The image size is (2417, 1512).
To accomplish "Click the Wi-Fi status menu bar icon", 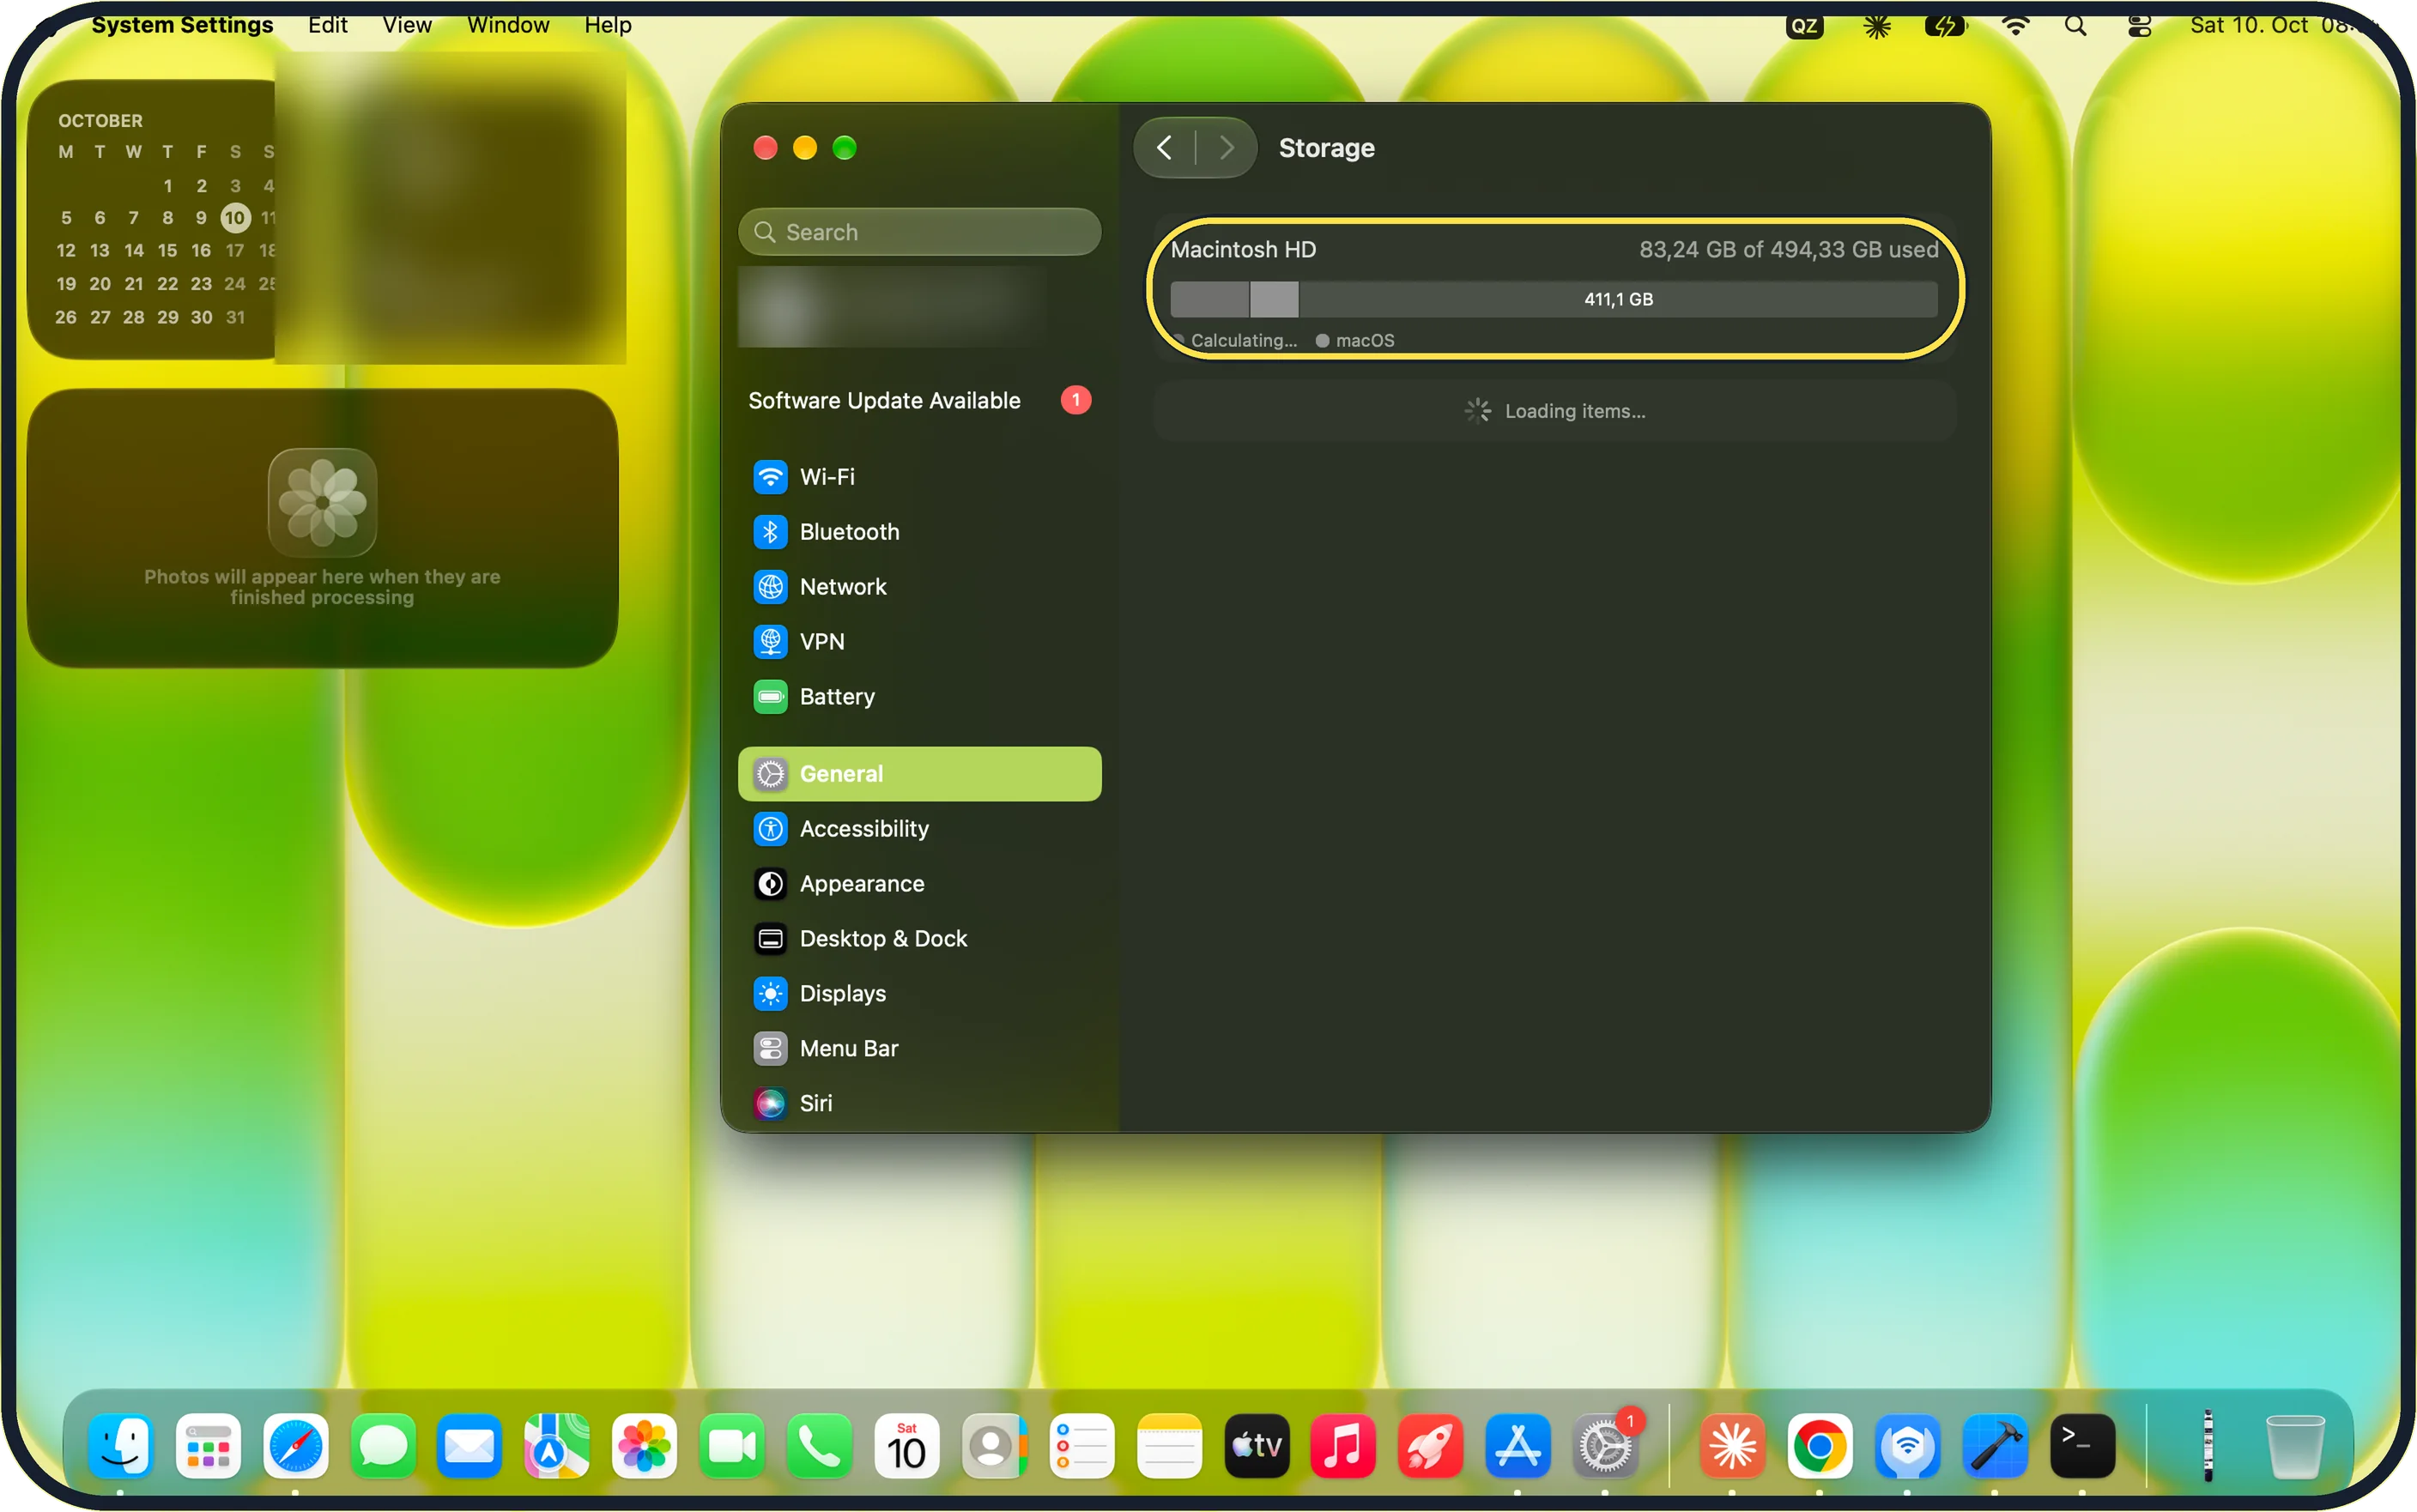I will 2015,25.
